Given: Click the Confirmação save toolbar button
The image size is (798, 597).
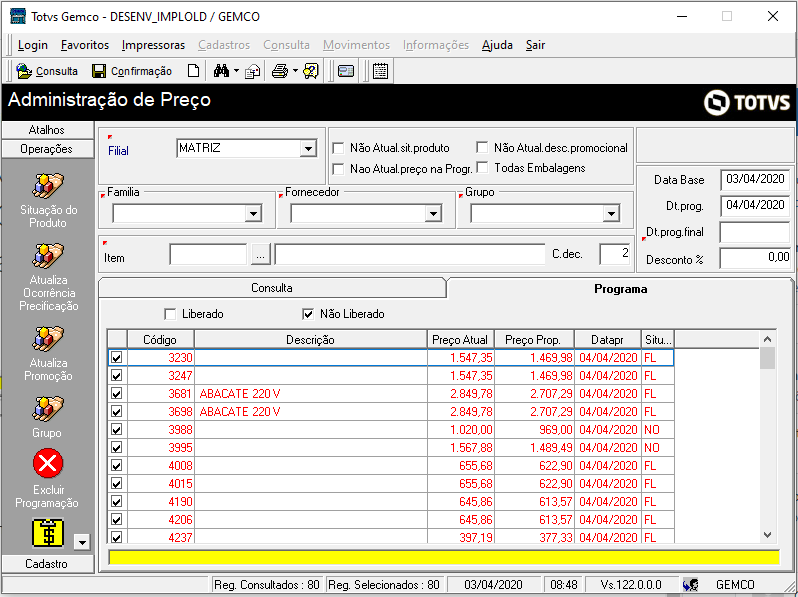Looking at the screenshot, I should pos(132,71).
